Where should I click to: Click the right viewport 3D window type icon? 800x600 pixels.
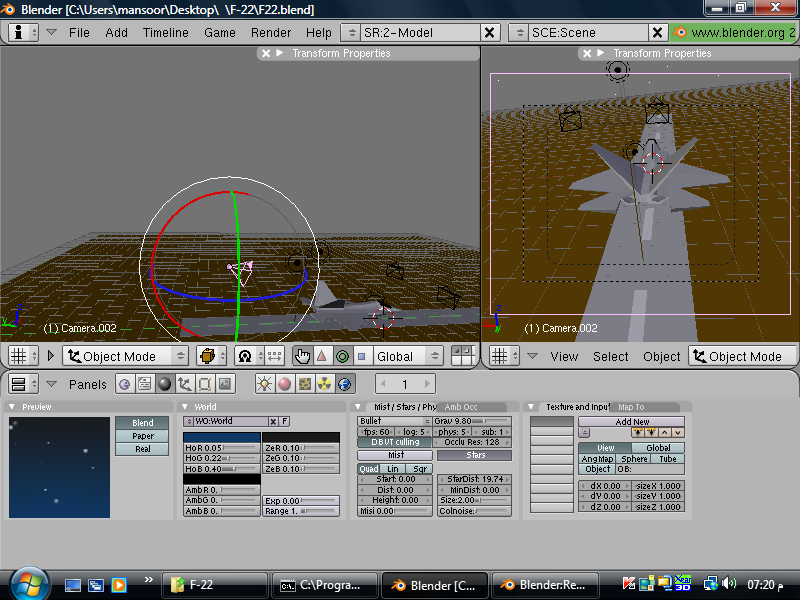click(504, 356)
